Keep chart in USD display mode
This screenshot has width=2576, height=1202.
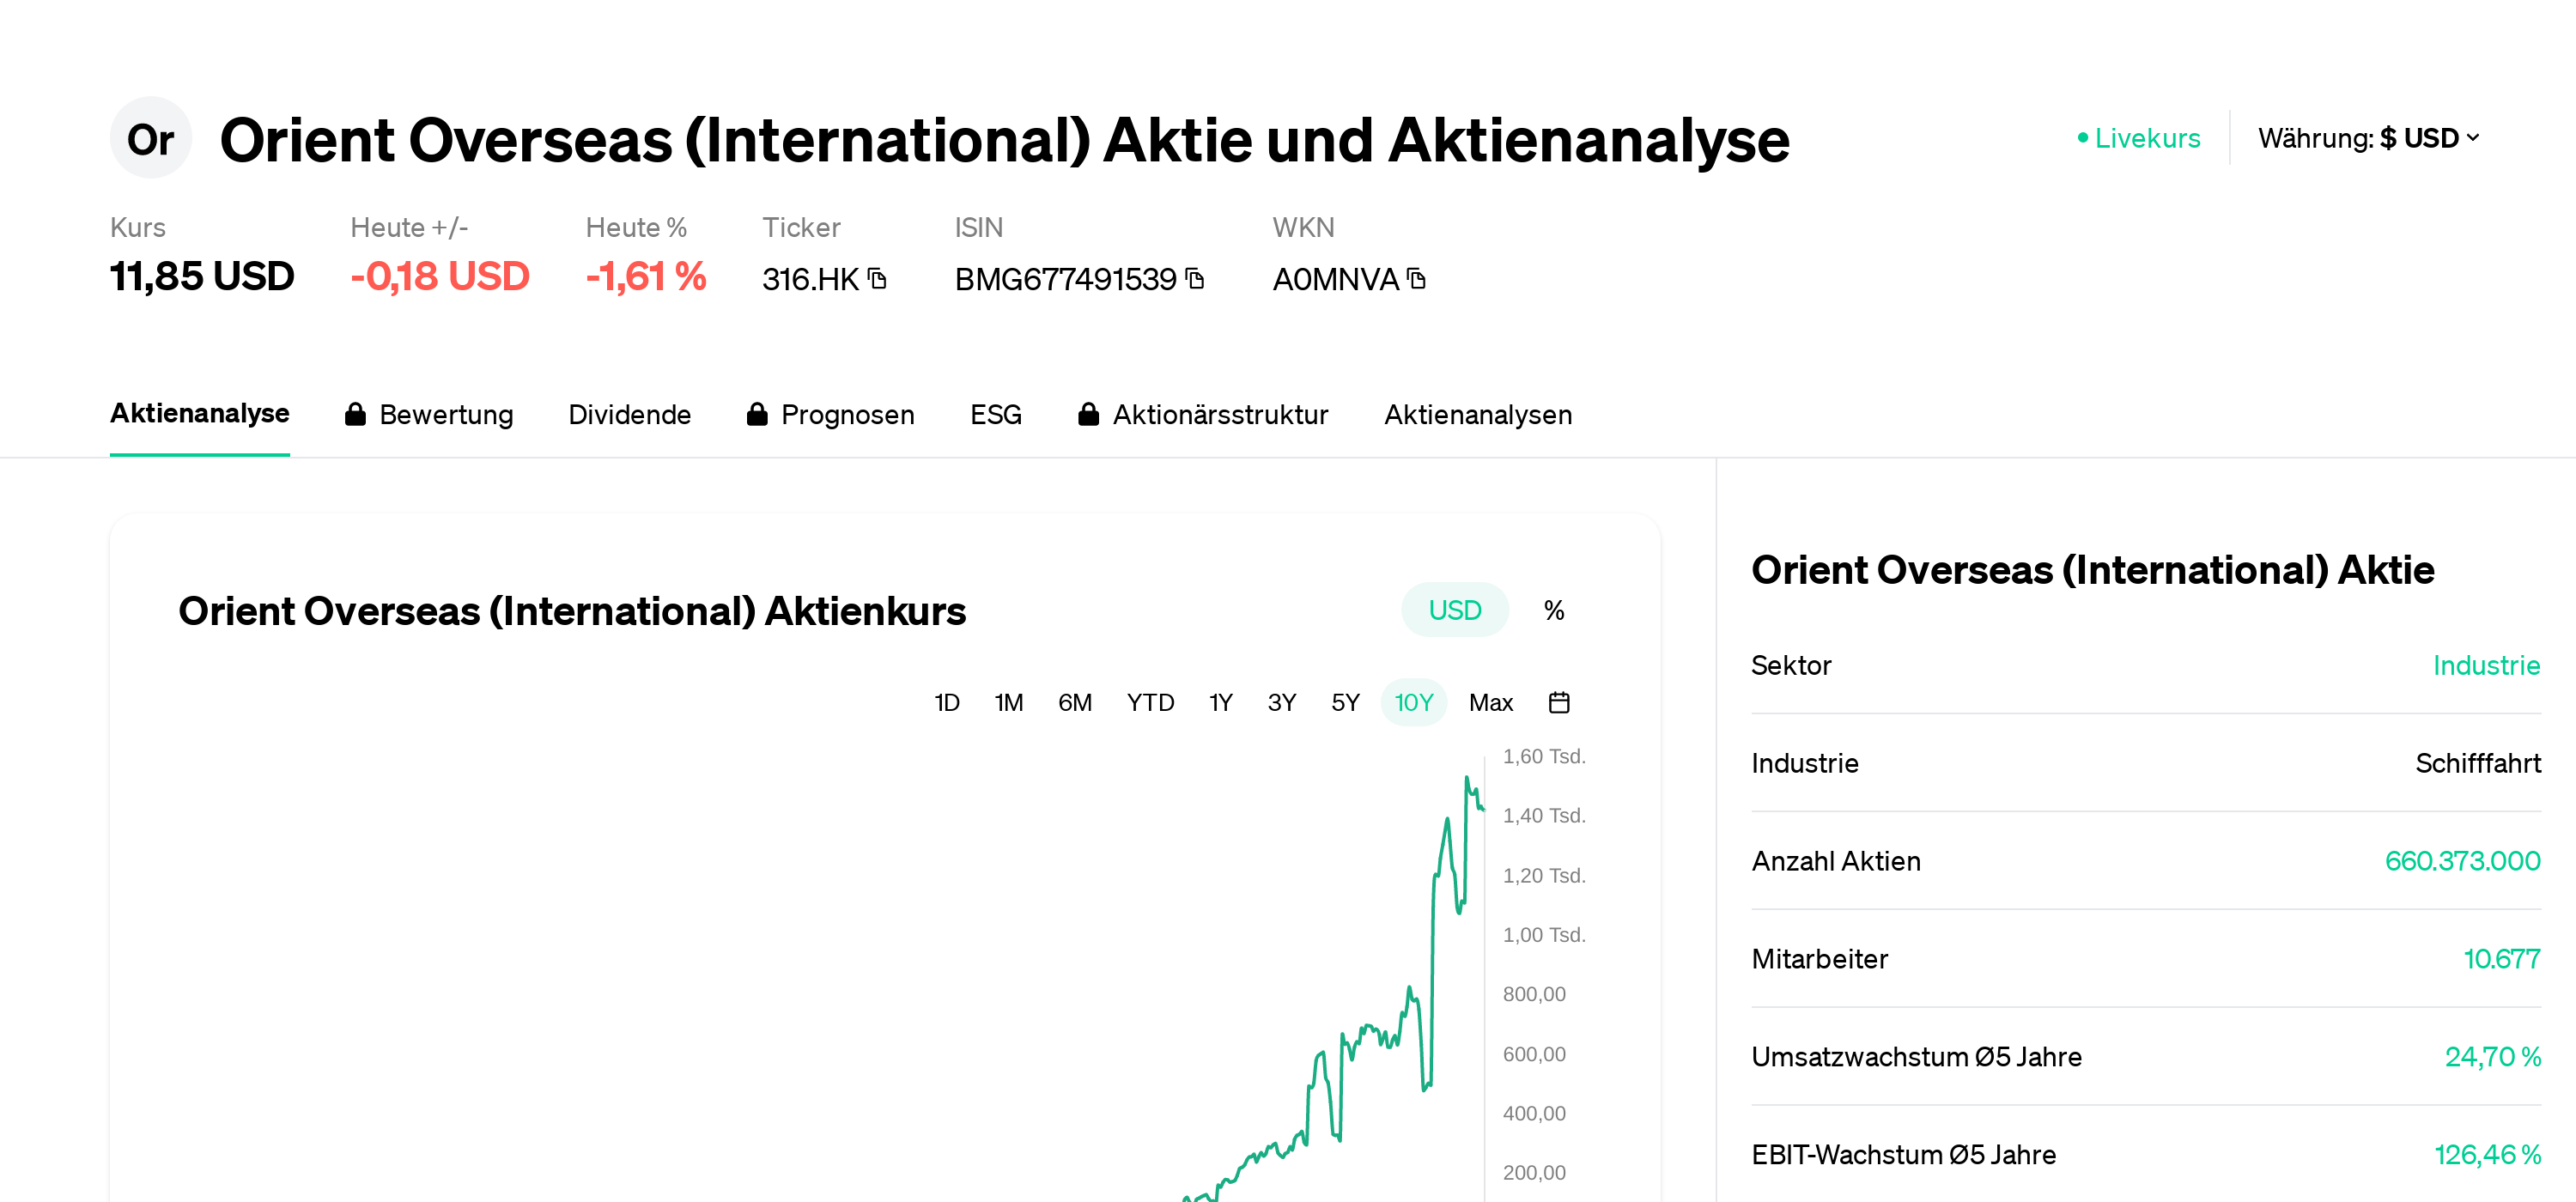click(1455, 609)
